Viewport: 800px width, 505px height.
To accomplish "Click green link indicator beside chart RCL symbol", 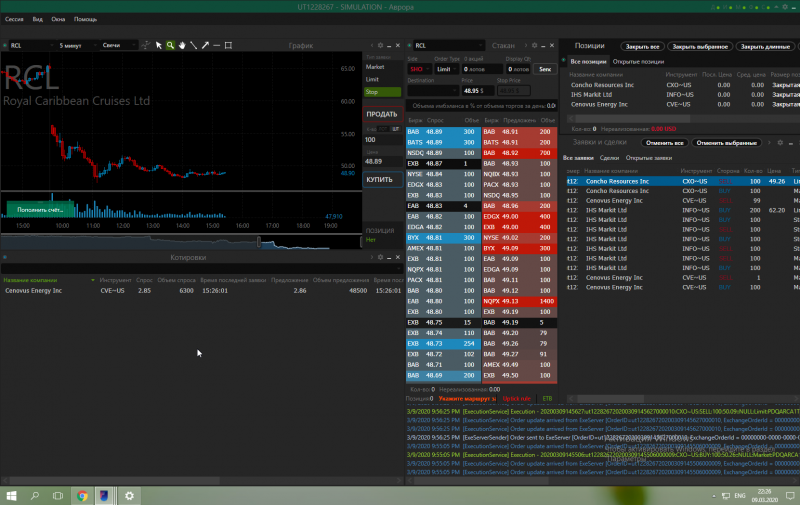I will click(5, 45).
